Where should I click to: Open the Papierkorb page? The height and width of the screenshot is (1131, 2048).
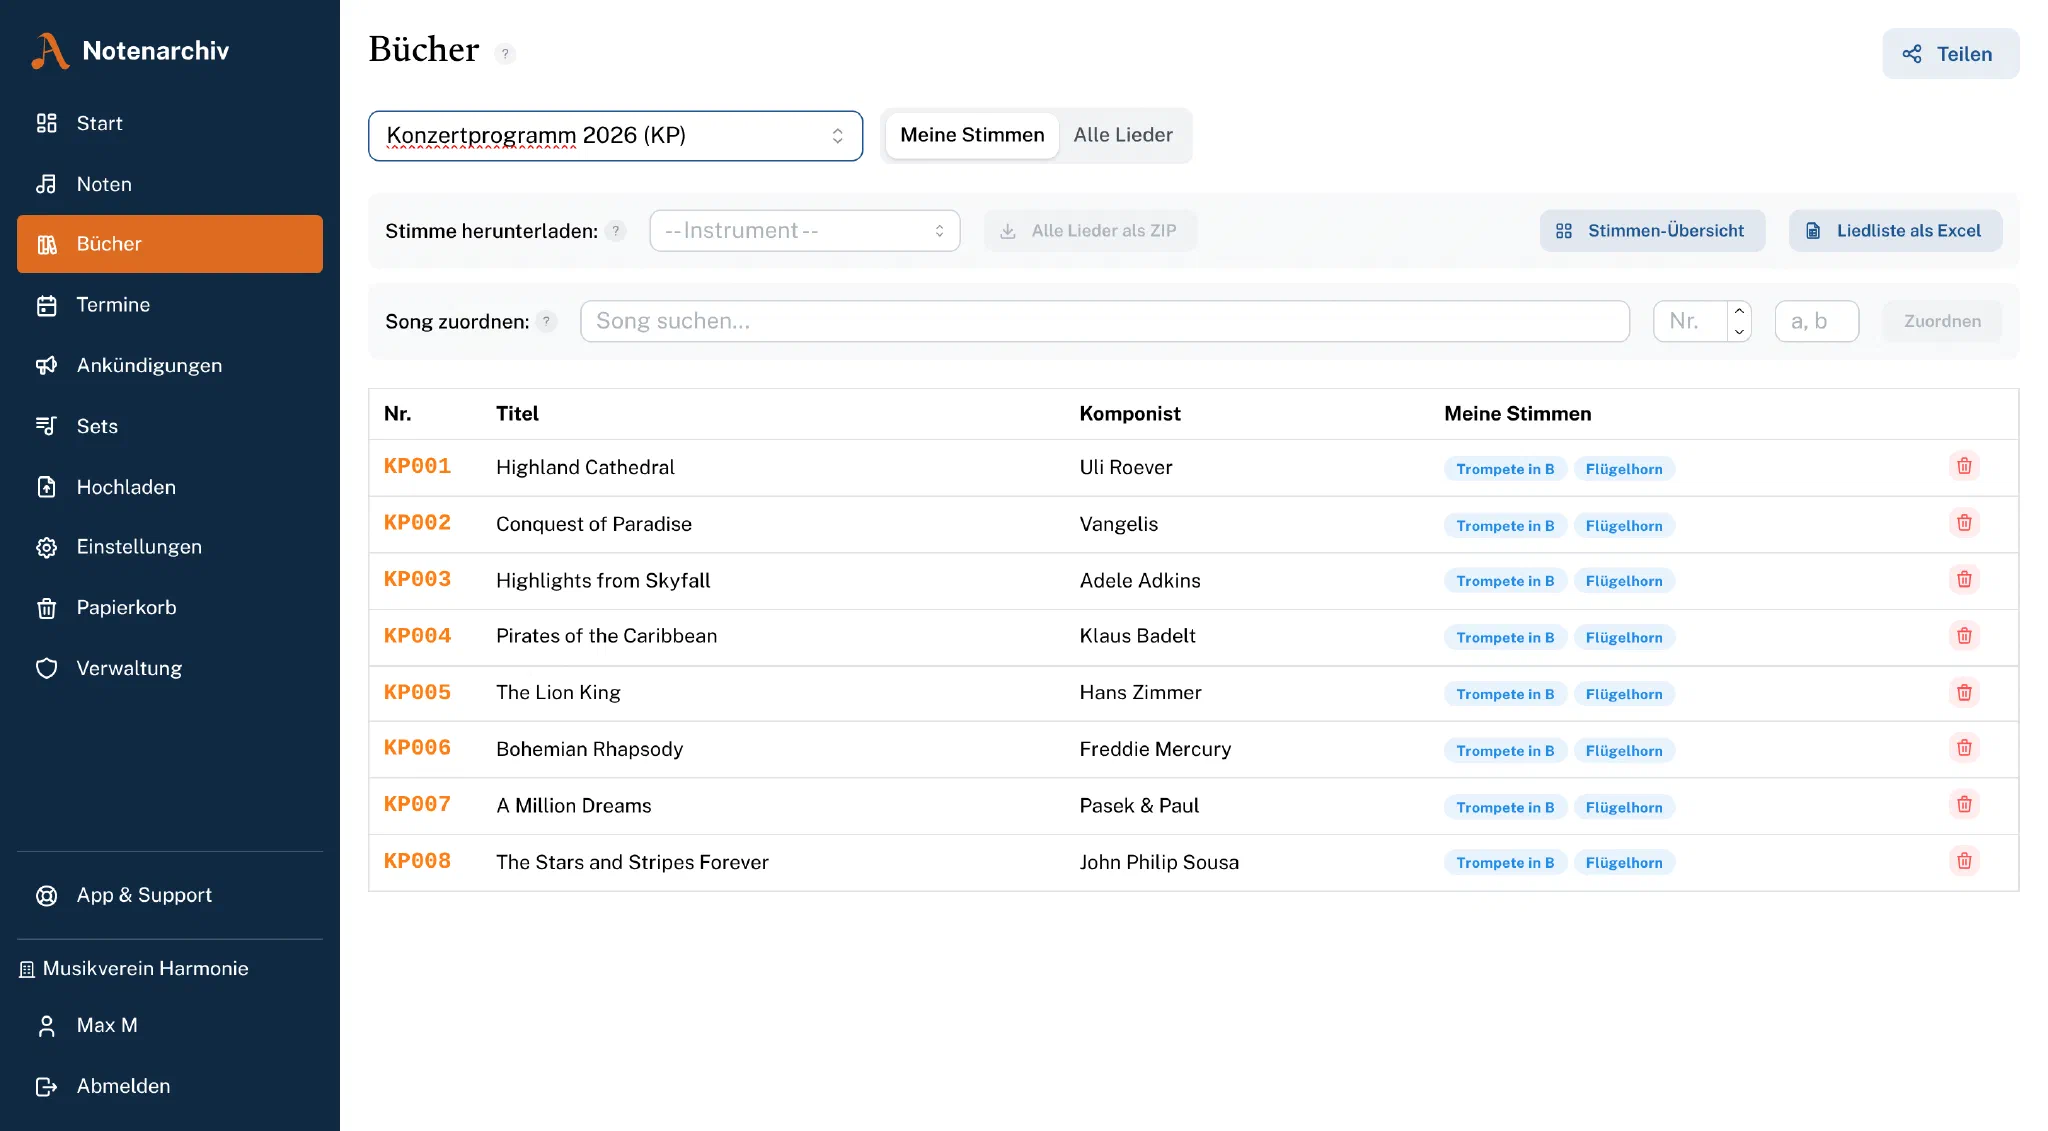tap(170, 608)
